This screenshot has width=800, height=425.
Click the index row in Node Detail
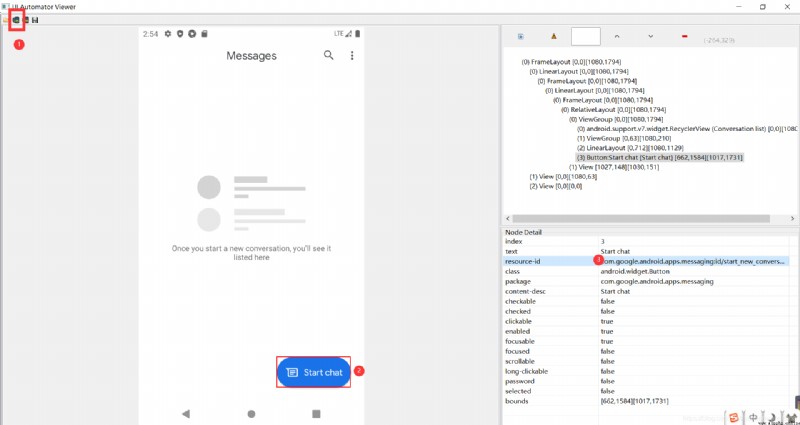646,241
